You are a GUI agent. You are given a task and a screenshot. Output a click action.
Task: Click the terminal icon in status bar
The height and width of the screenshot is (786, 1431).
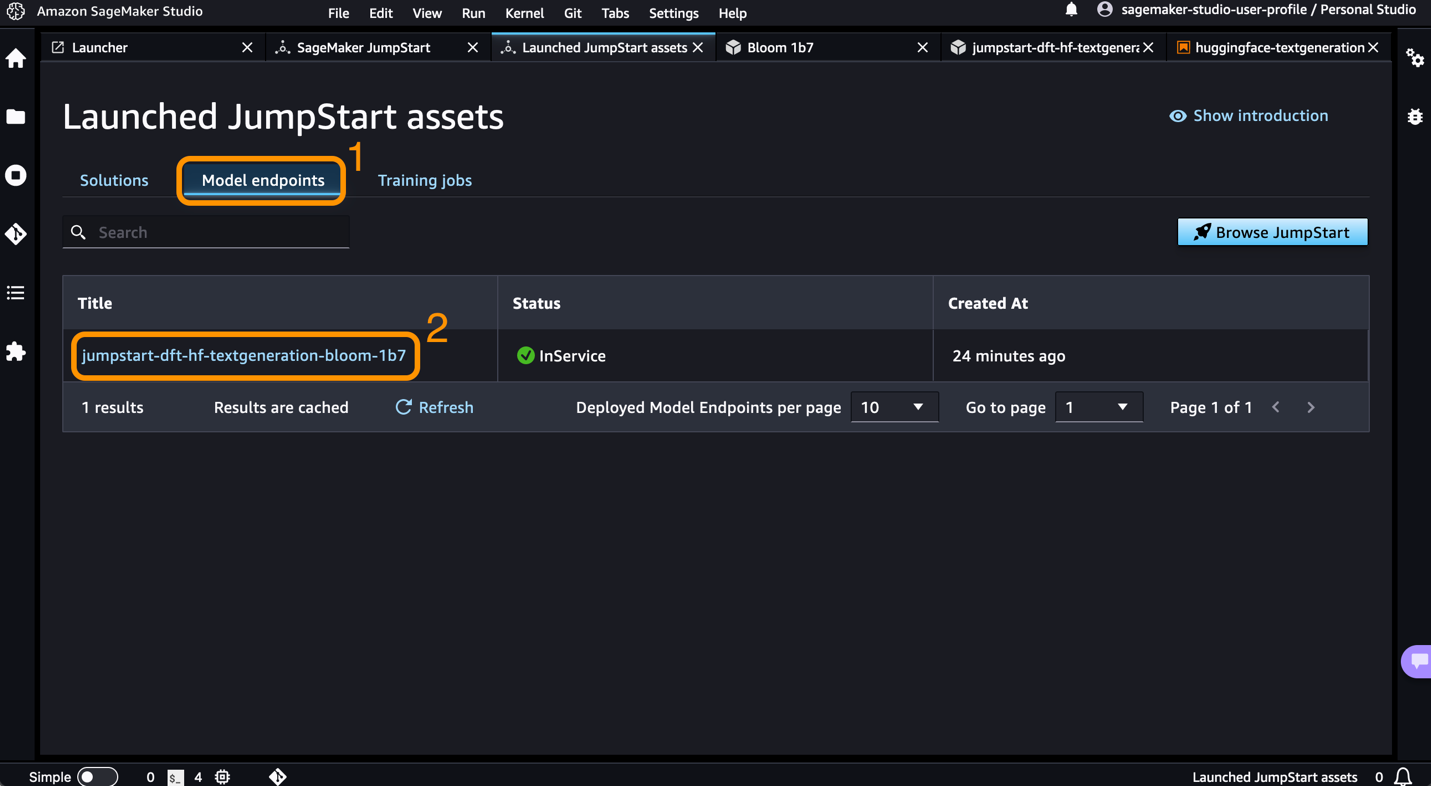pos(175,777)
